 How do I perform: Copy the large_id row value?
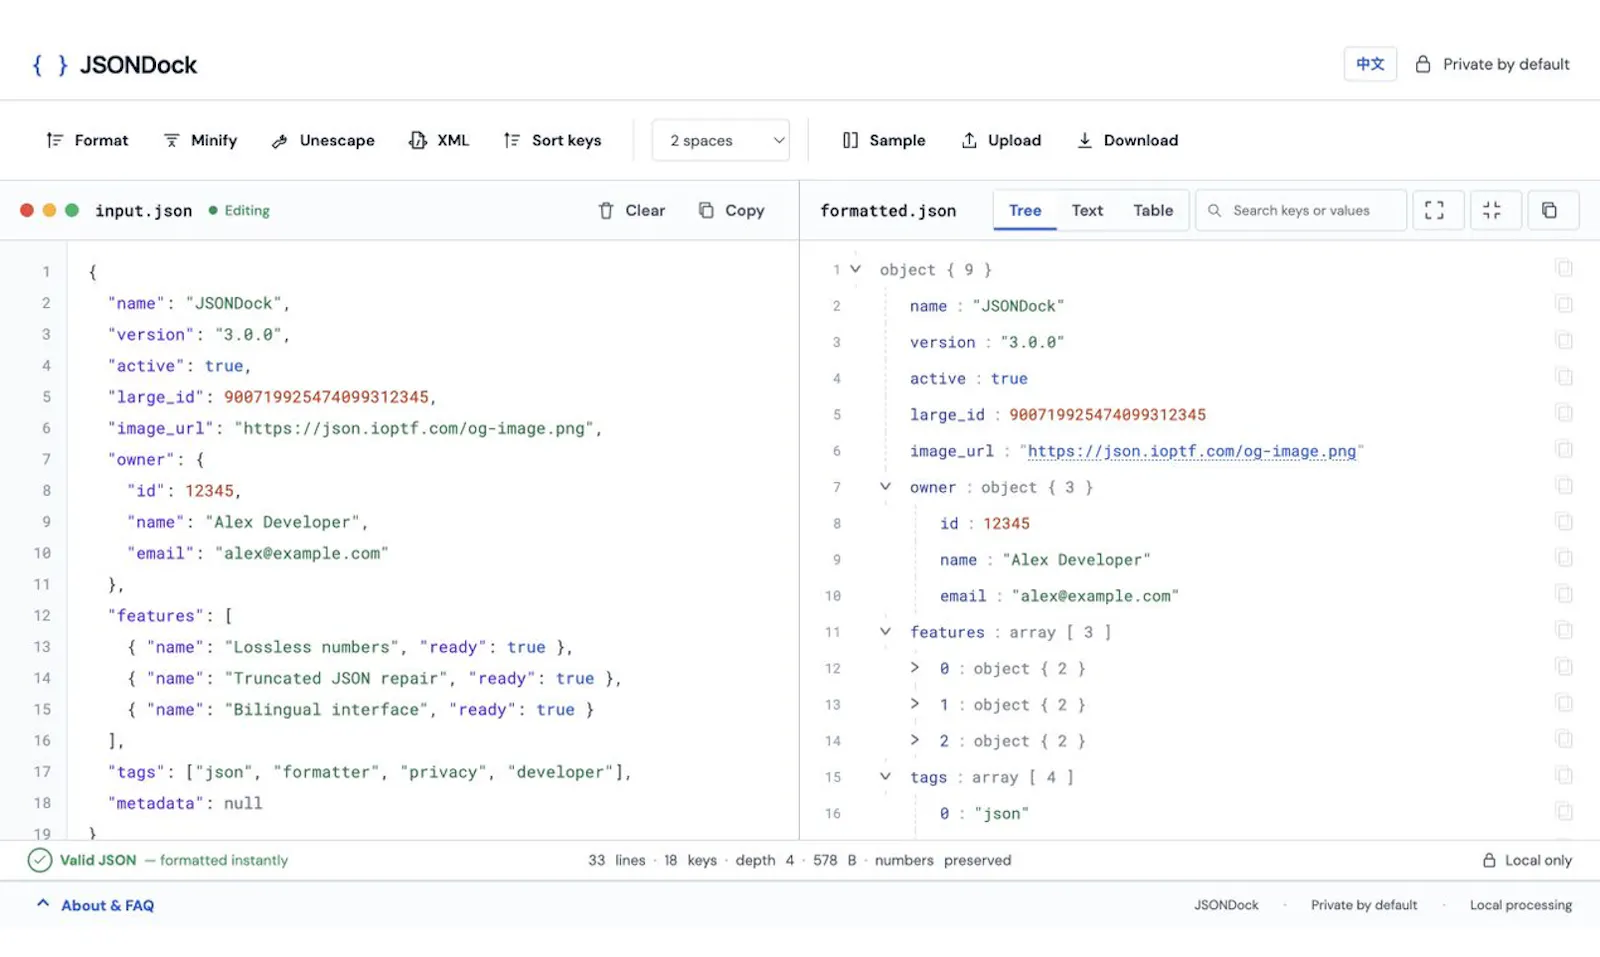[x=1564, y=413]
